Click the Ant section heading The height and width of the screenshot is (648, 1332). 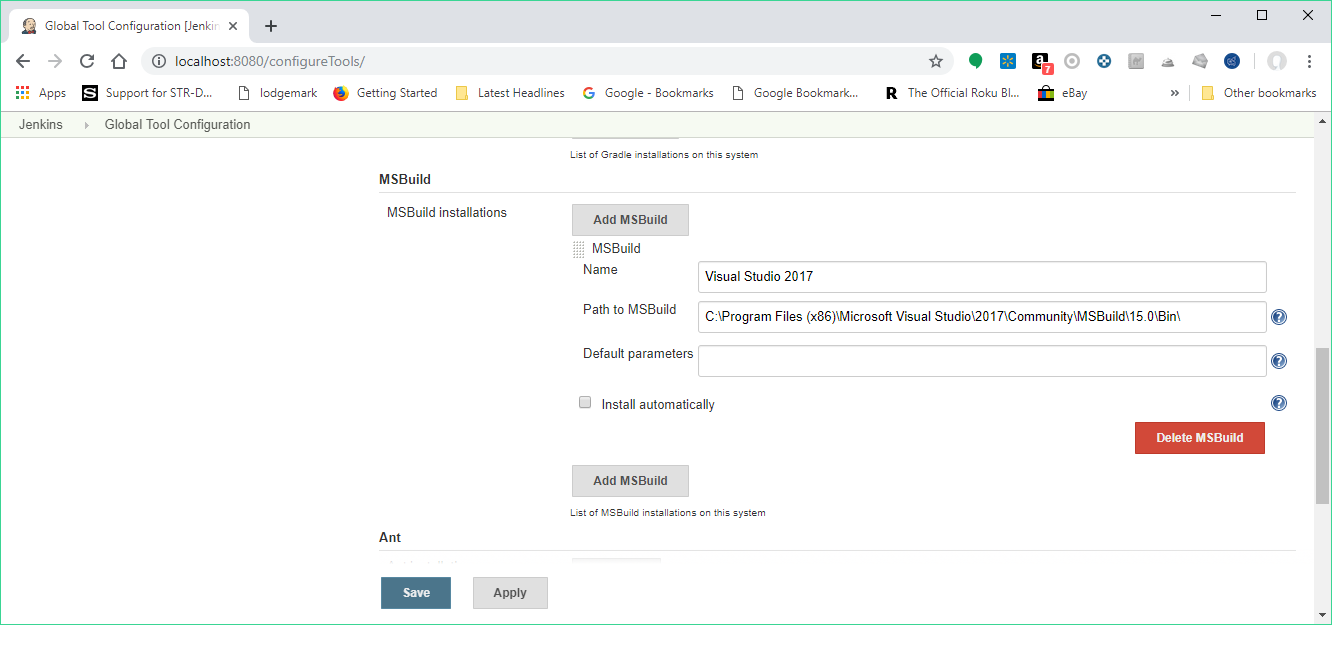point(390,538)
